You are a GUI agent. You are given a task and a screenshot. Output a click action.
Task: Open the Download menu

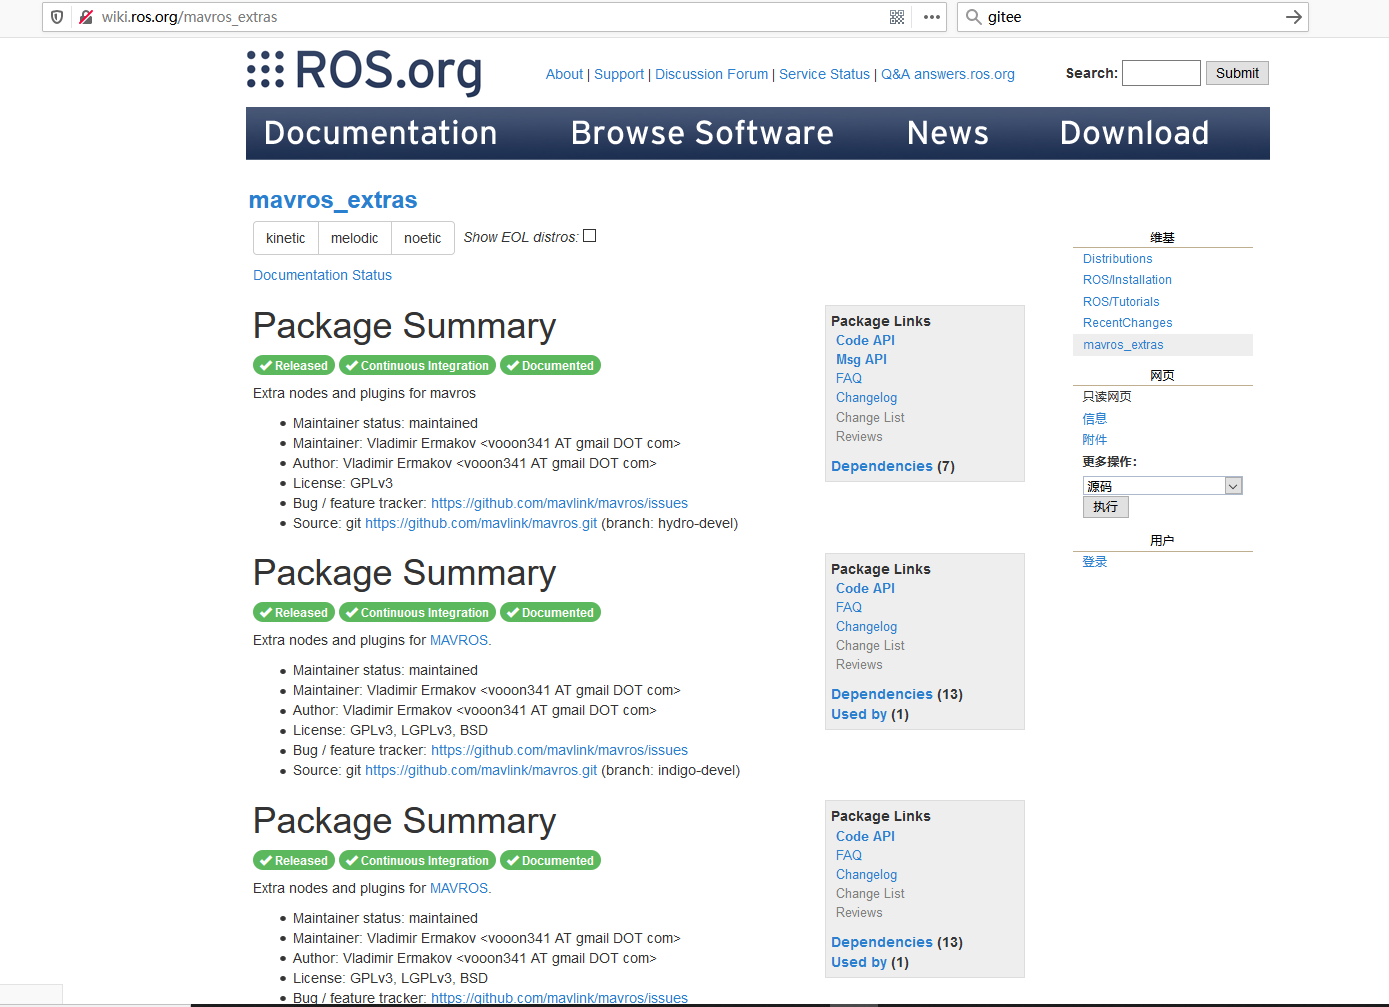(x=1135, y=133)
